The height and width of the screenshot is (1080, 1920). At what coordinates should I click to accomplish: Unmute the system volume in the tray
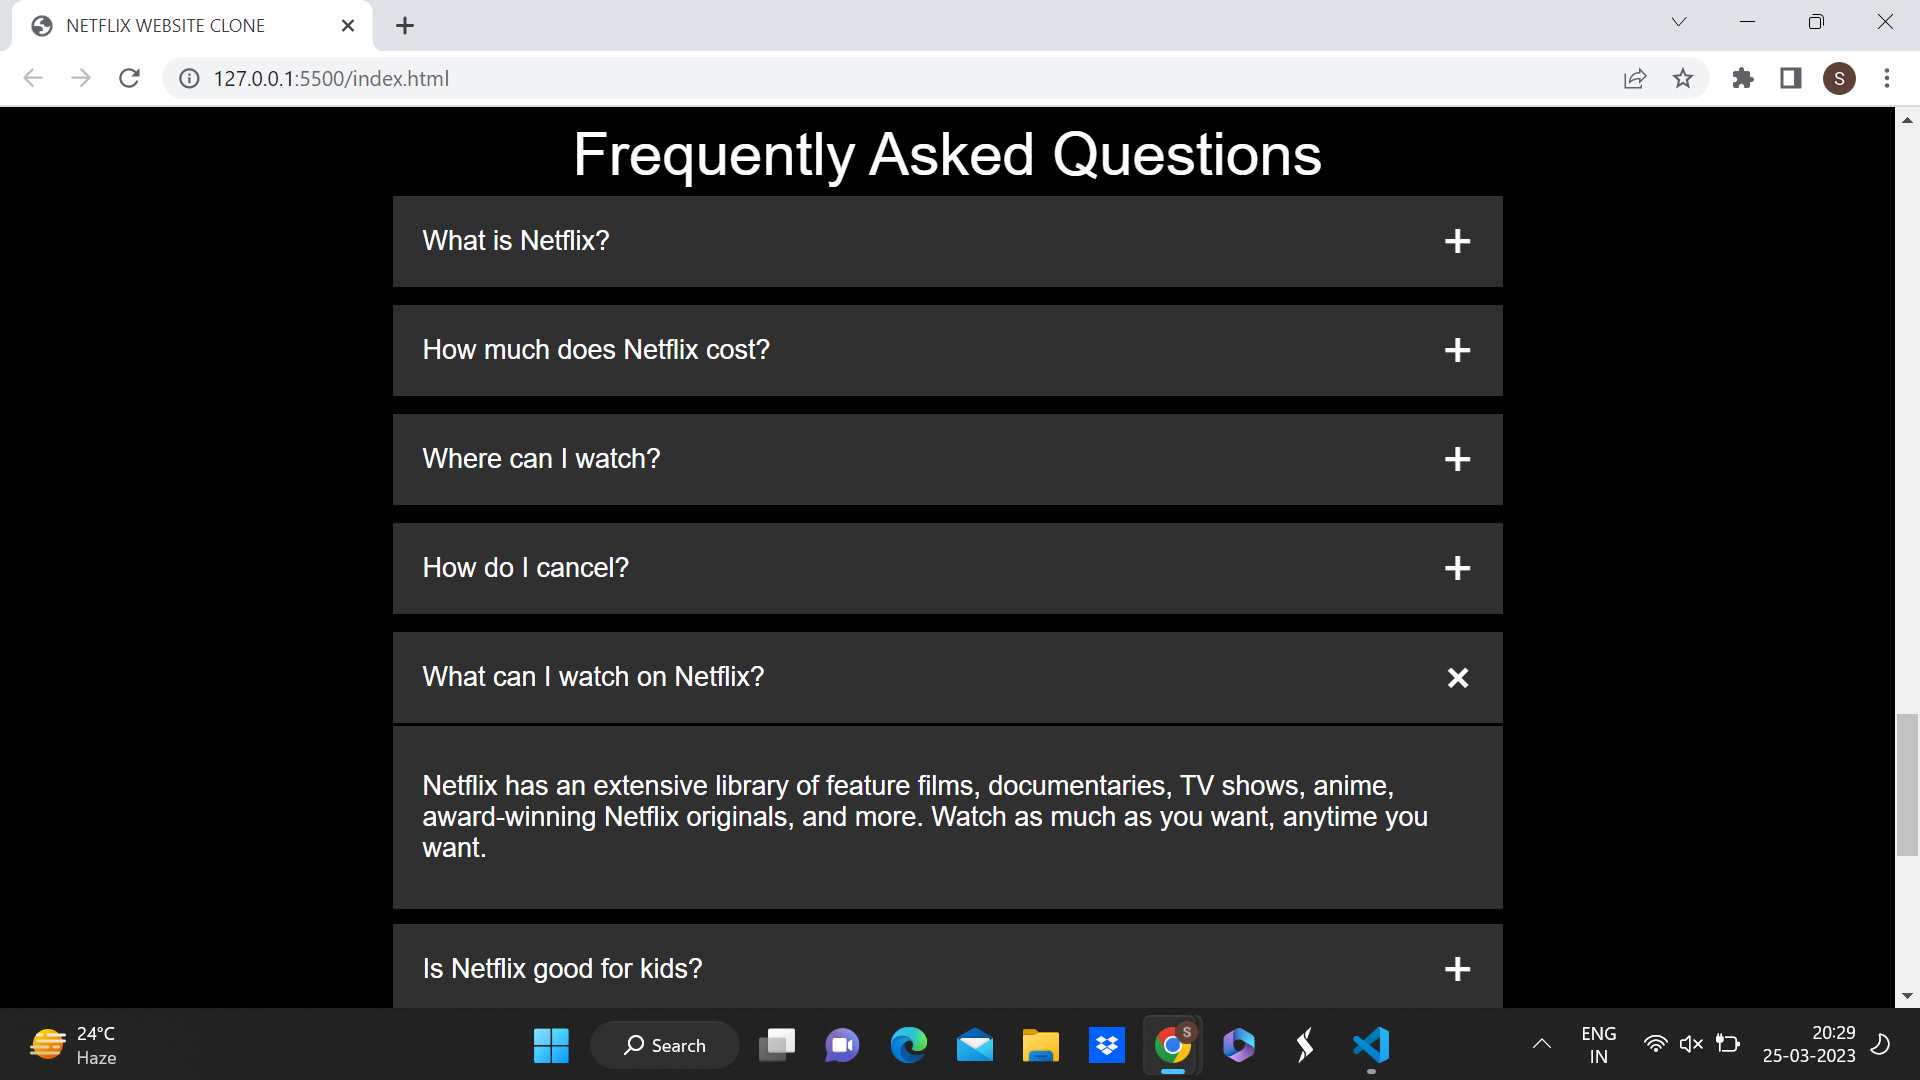(x=1691, y=1043)
